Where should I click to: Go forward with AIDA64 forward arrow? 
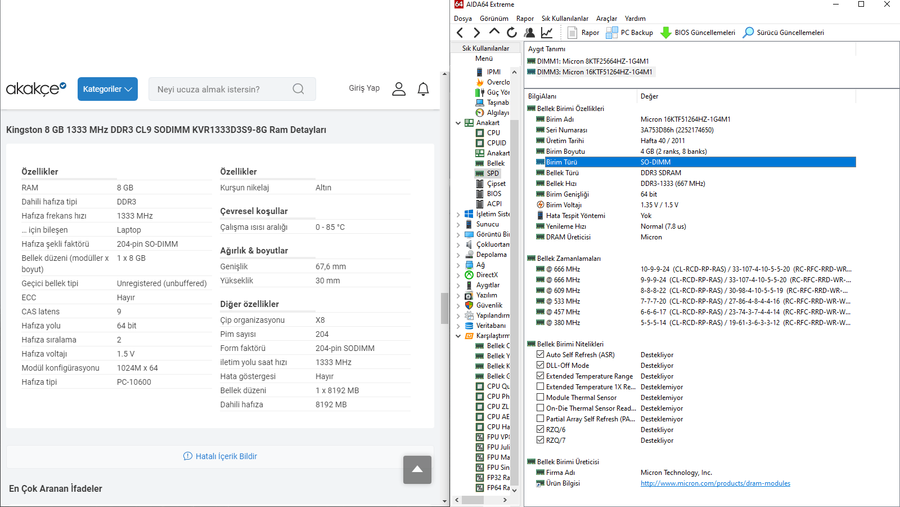click(476, 33)
